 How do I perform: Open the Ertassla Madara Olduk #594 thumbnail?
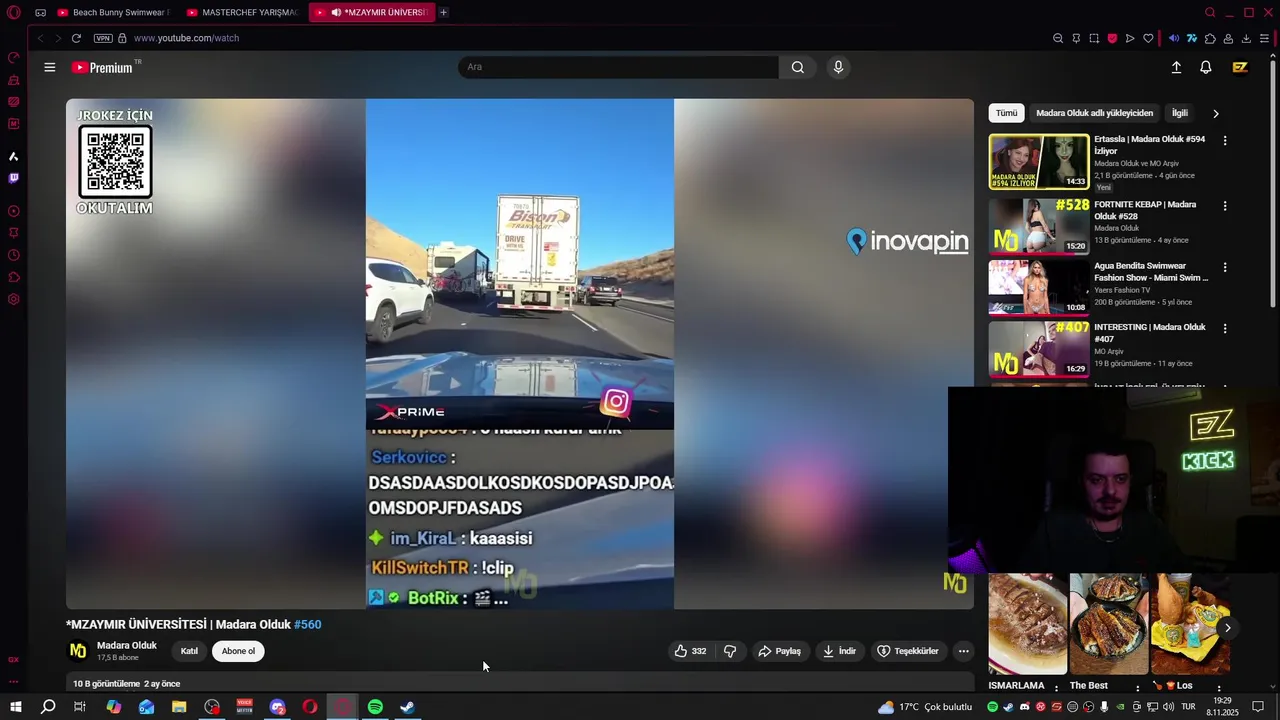(1039, 162)
